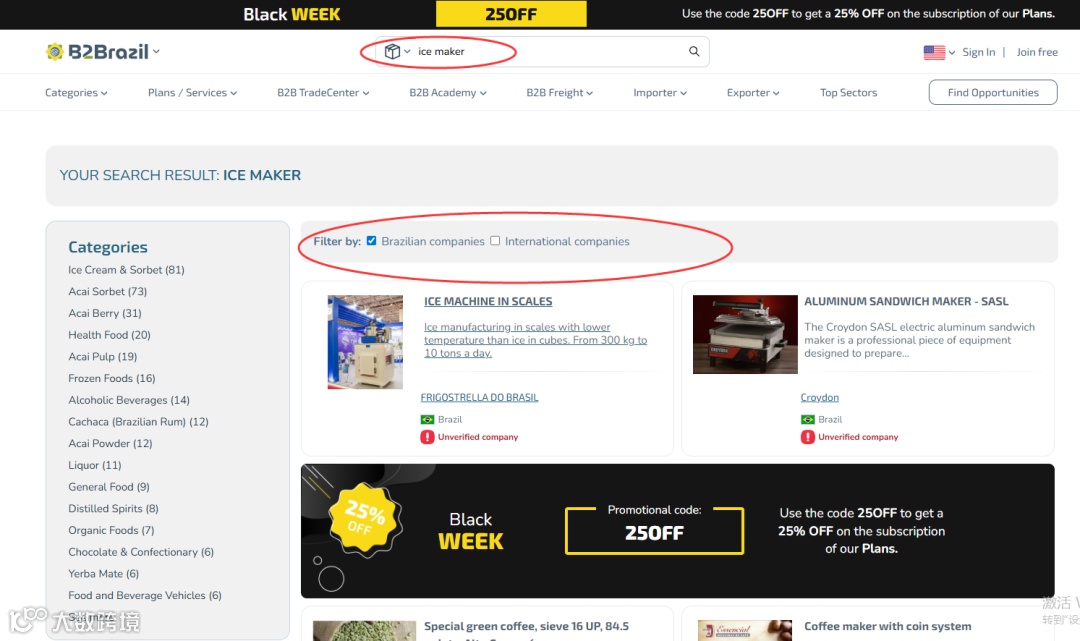Select the Cachaca (Brazilian Rum) (12) category
1080x641 pixels.
(138, 421)
